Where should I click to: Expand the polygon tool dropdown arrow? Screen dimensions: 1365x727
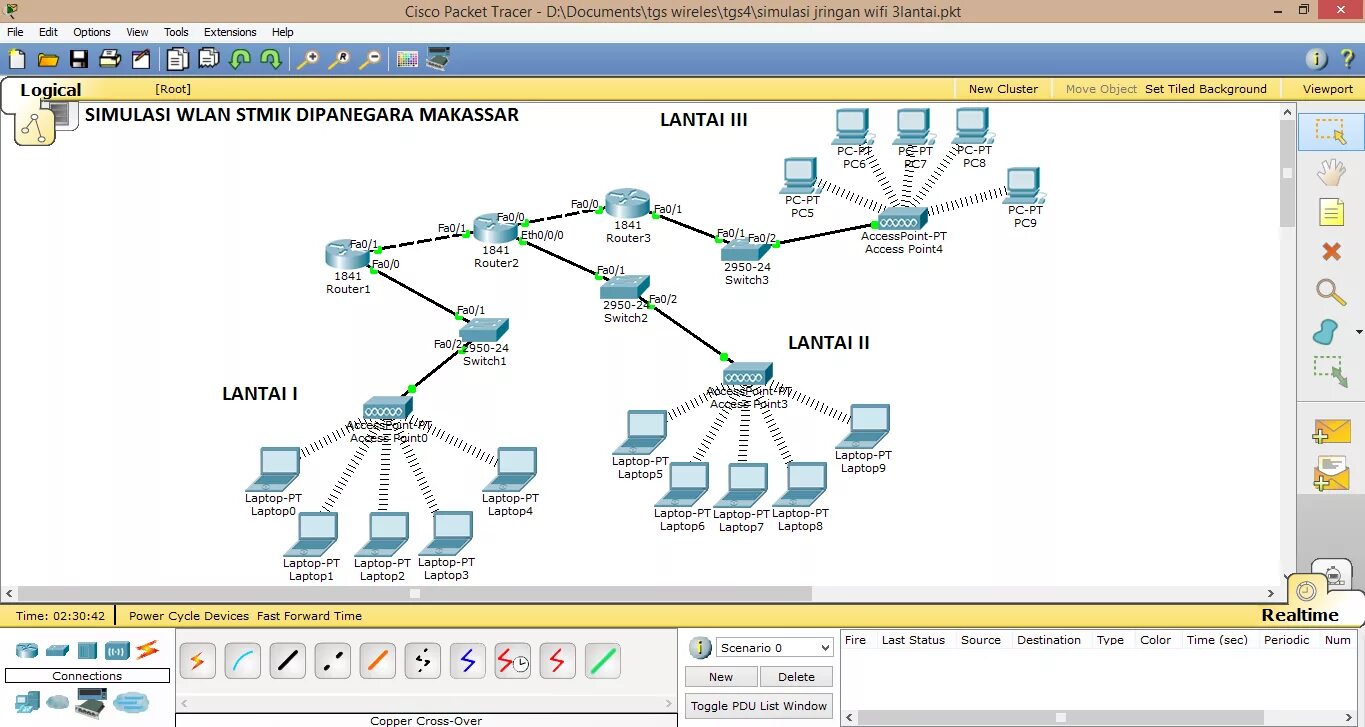[1358, 332]
